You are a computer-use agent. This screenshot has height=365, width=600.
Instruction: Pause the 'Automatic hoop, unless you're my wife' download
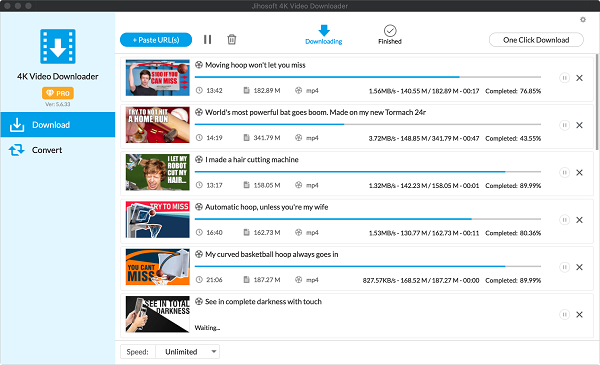click(564, 220)
